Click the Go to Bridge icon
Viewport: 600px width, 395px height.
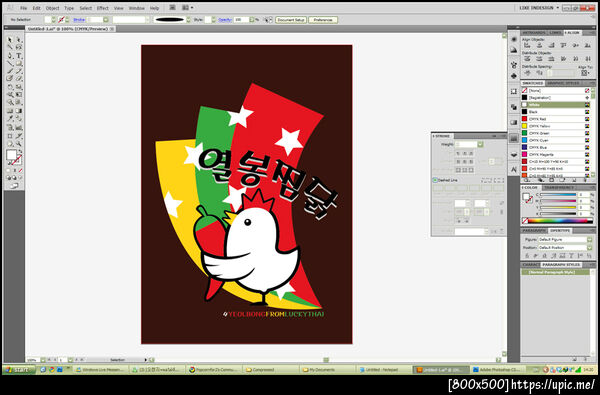(x=173, y=8)
